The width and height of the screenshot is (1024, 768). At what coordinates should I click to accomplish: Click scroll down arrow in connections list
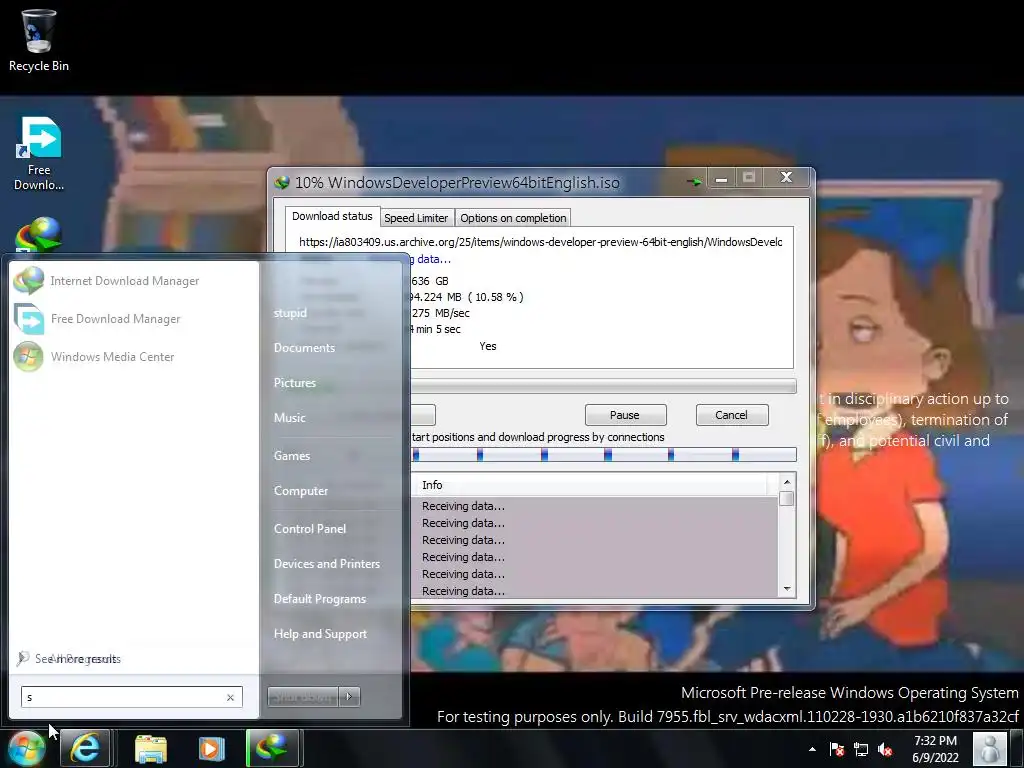(787, 589)
